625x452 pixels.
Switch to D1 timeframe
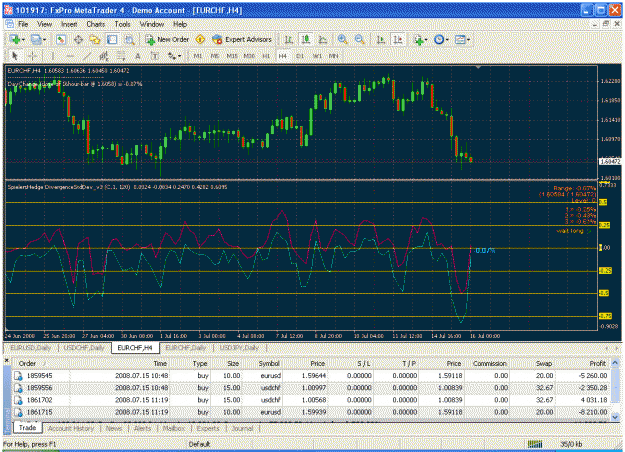pyautogui.click(x=300, y=56)
